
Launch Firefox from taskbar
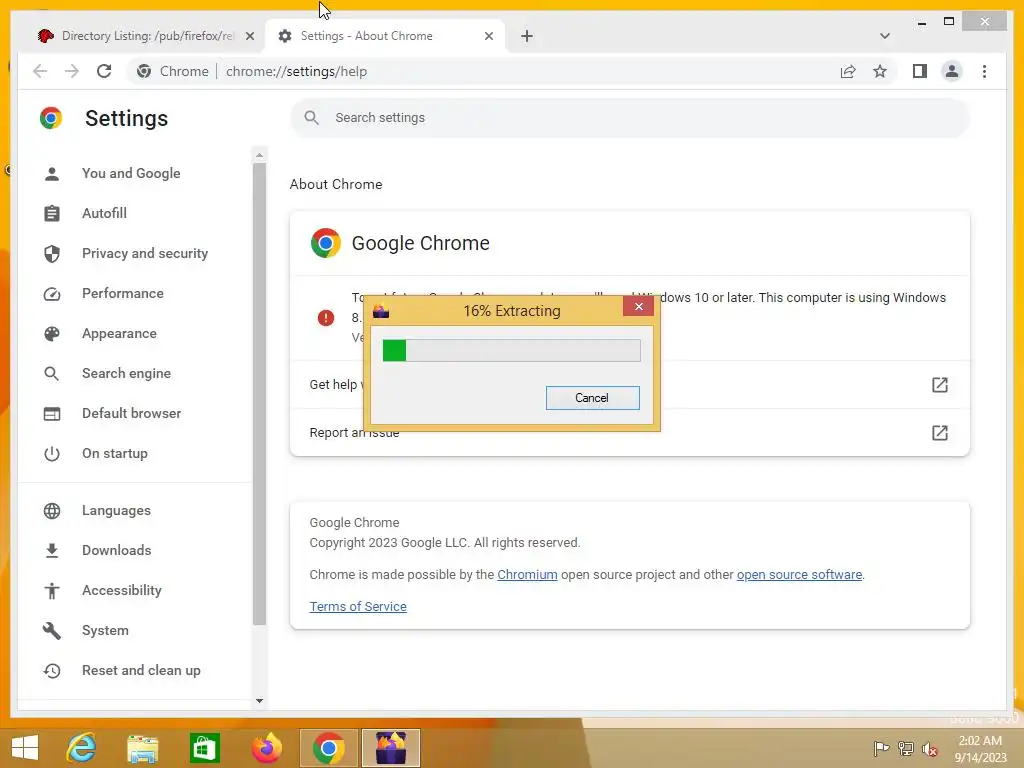(266, 748)
